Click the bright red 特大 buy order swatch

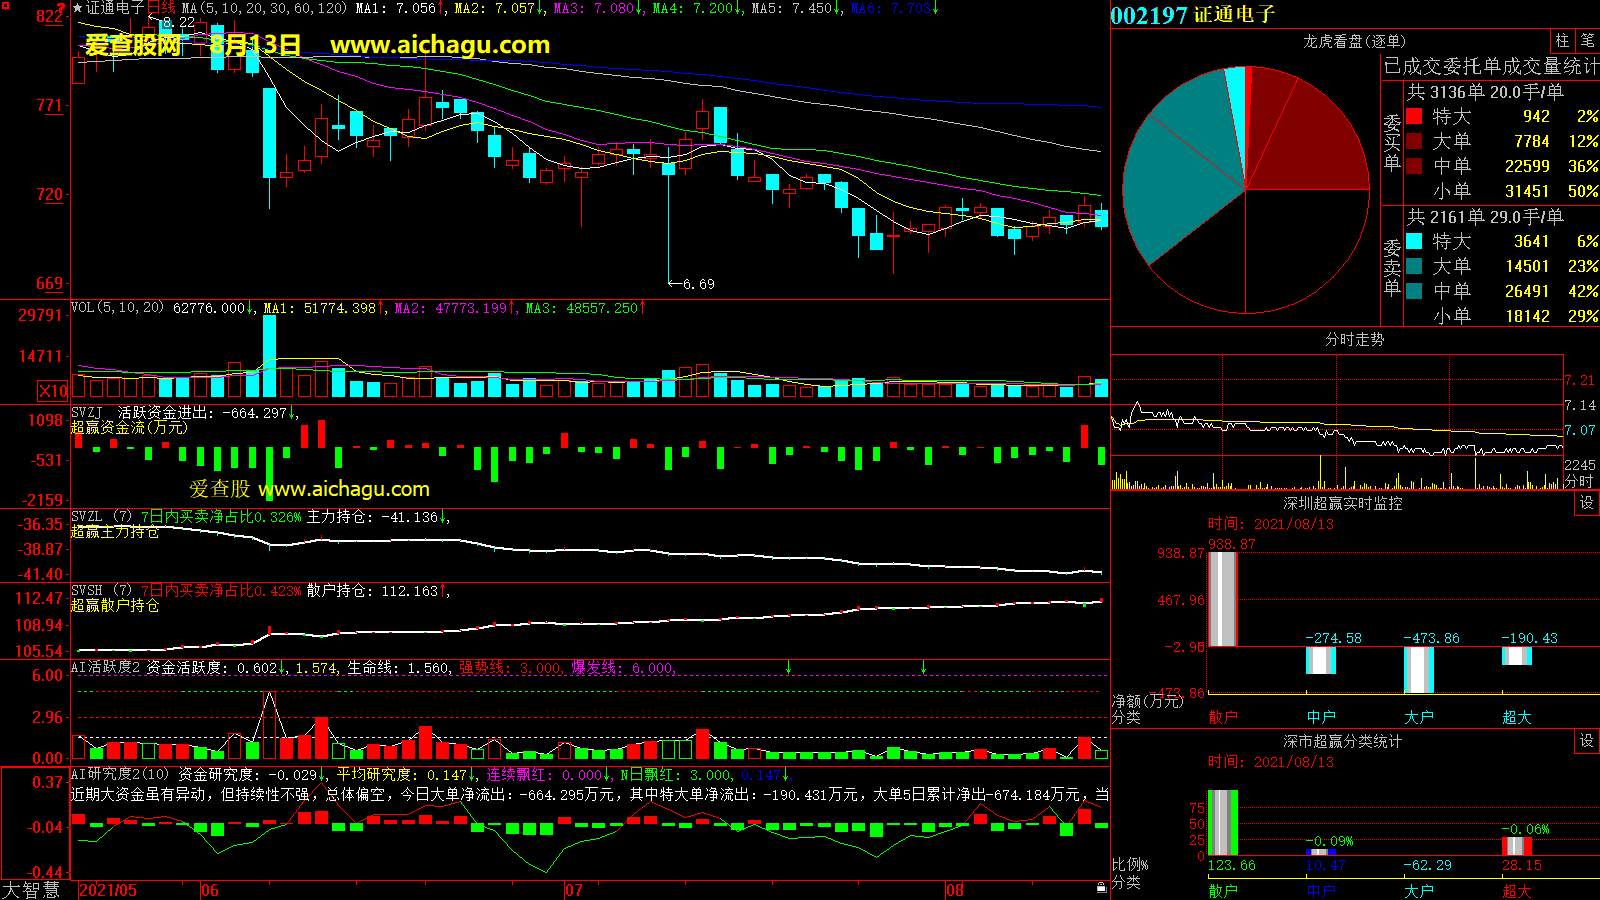pos(1414,116)
